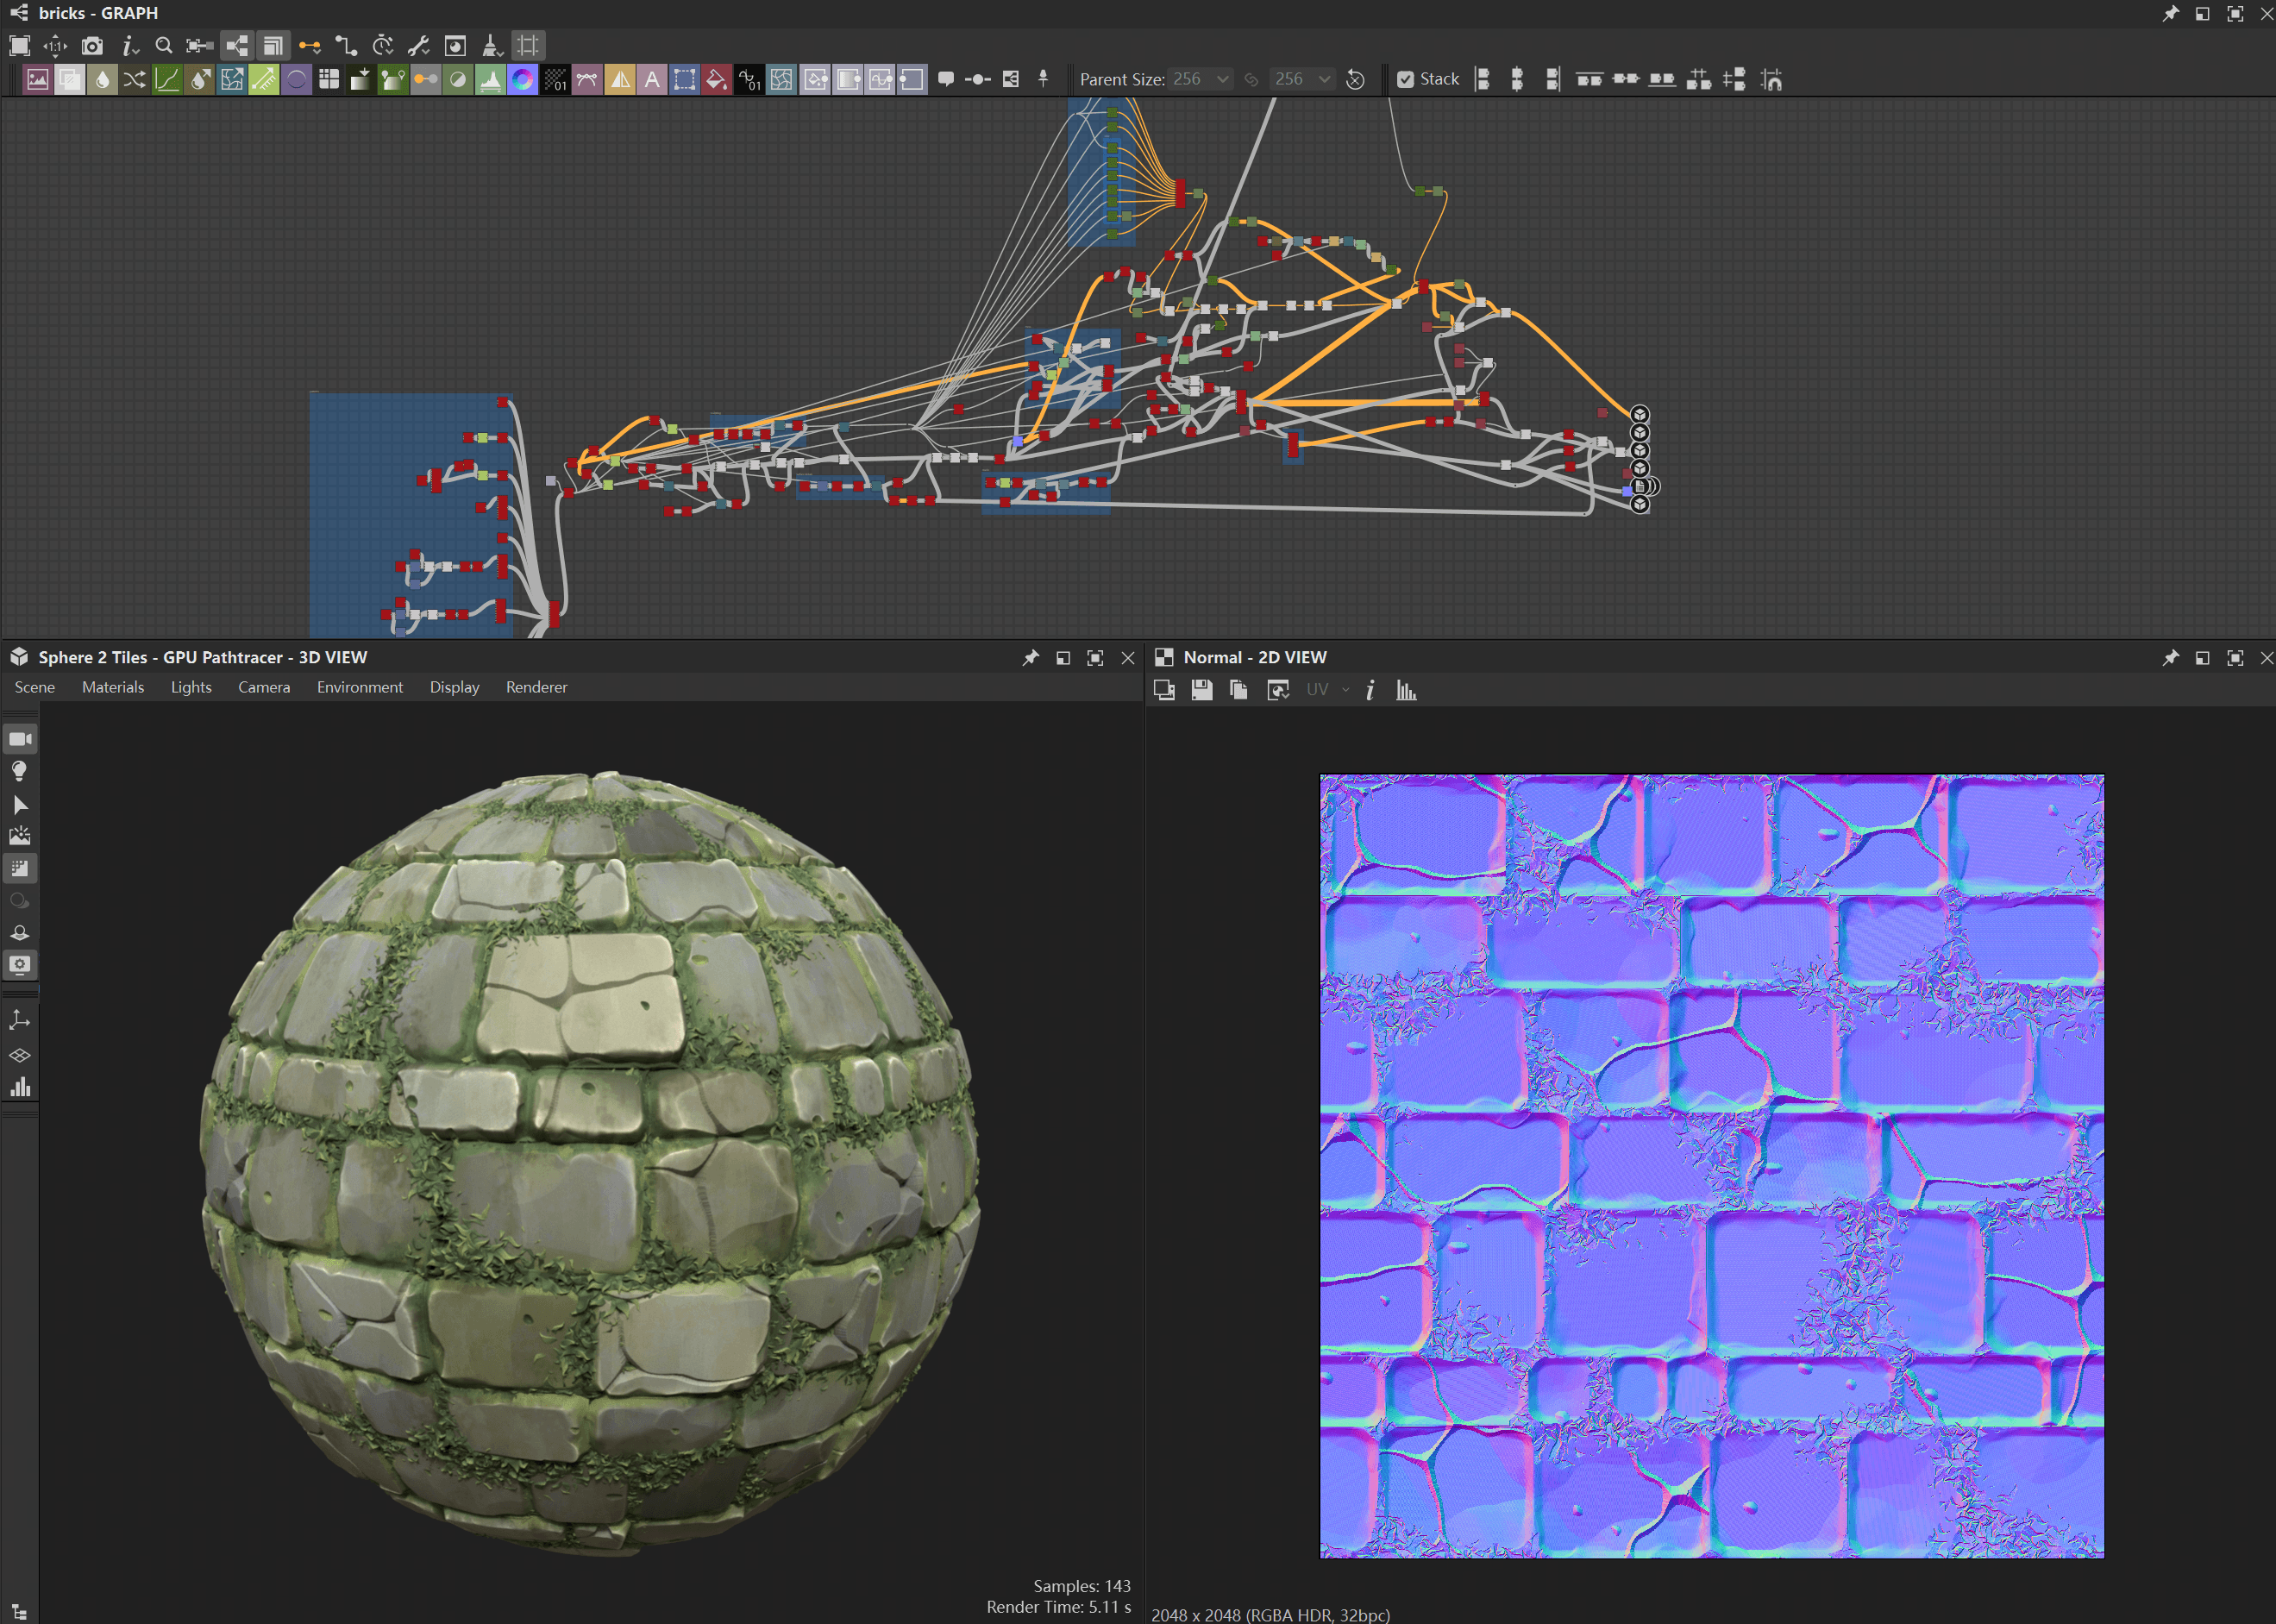
Task: Open the Environment menu in 3D view
Action: (359, 687)
